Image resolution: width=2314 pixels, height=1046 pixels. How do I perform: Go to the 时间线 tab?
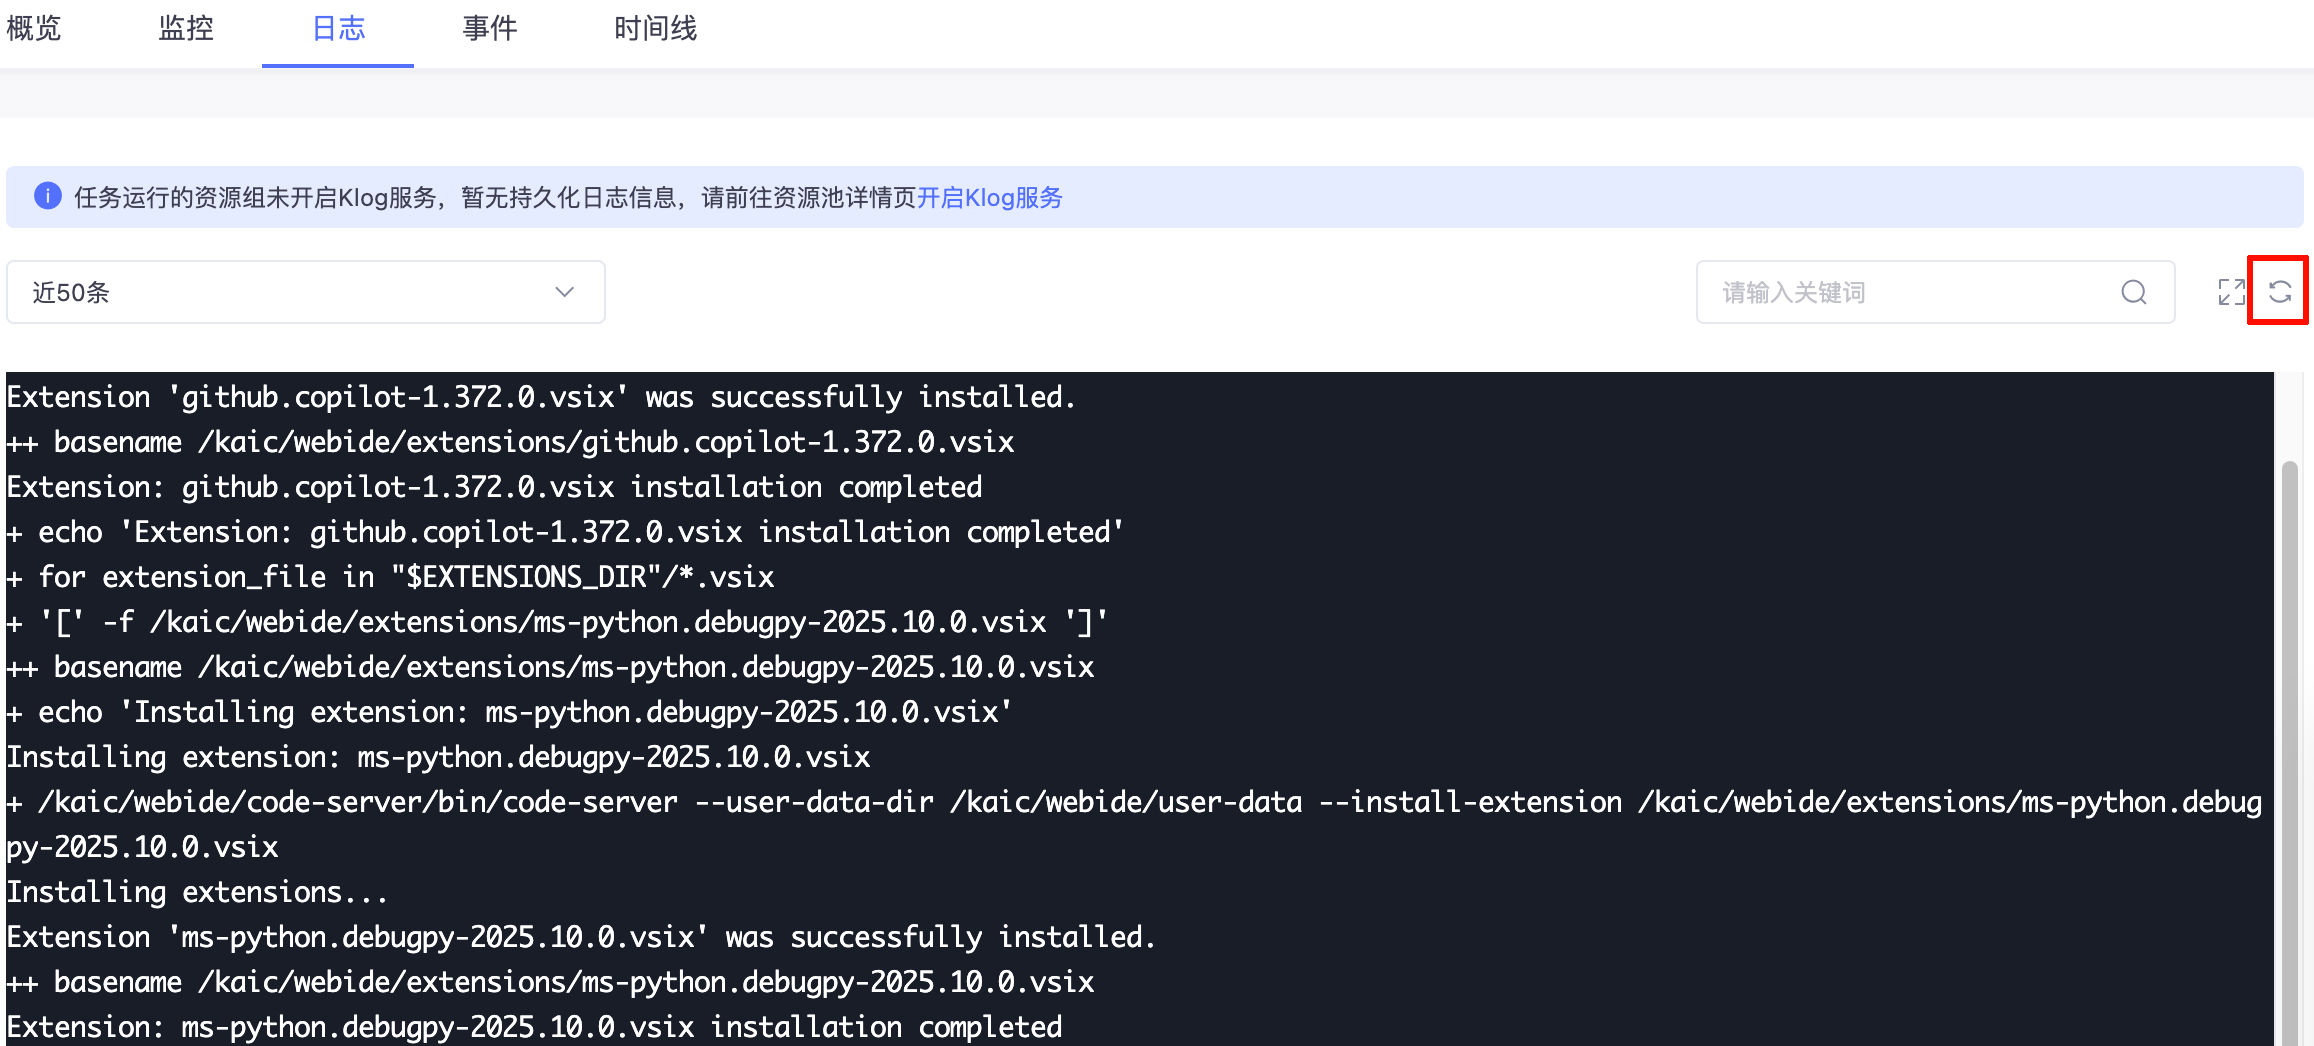[656, 28]
